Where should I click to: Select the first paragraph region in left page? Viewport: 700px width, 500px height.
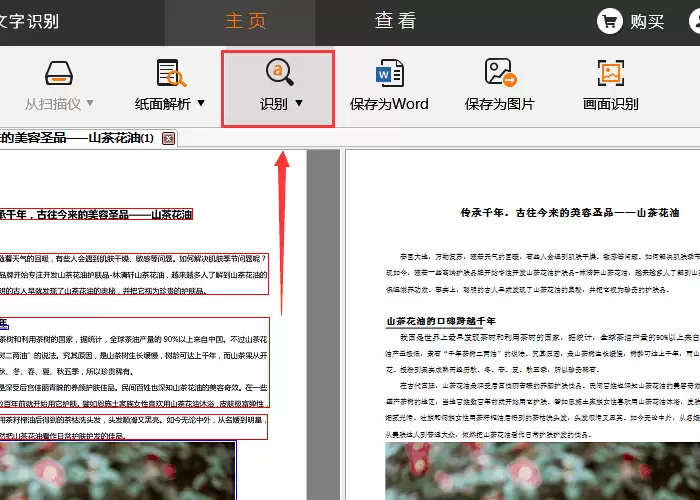click(134, 274)
